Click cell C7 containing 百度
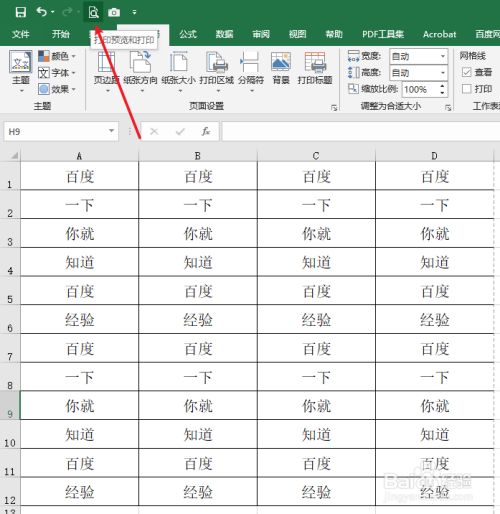This screenshot has height=514, width=500. pyautogui.click(x=316, y=348)
